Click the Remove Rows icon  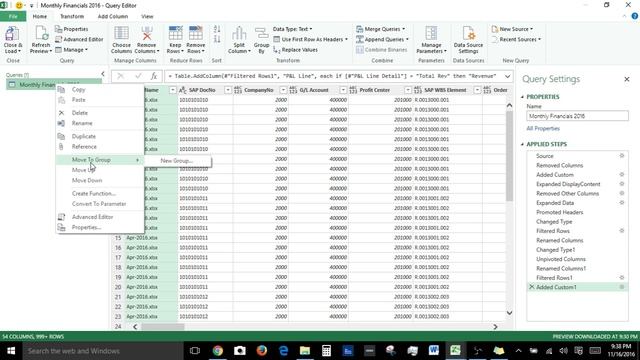coord(196,33)
